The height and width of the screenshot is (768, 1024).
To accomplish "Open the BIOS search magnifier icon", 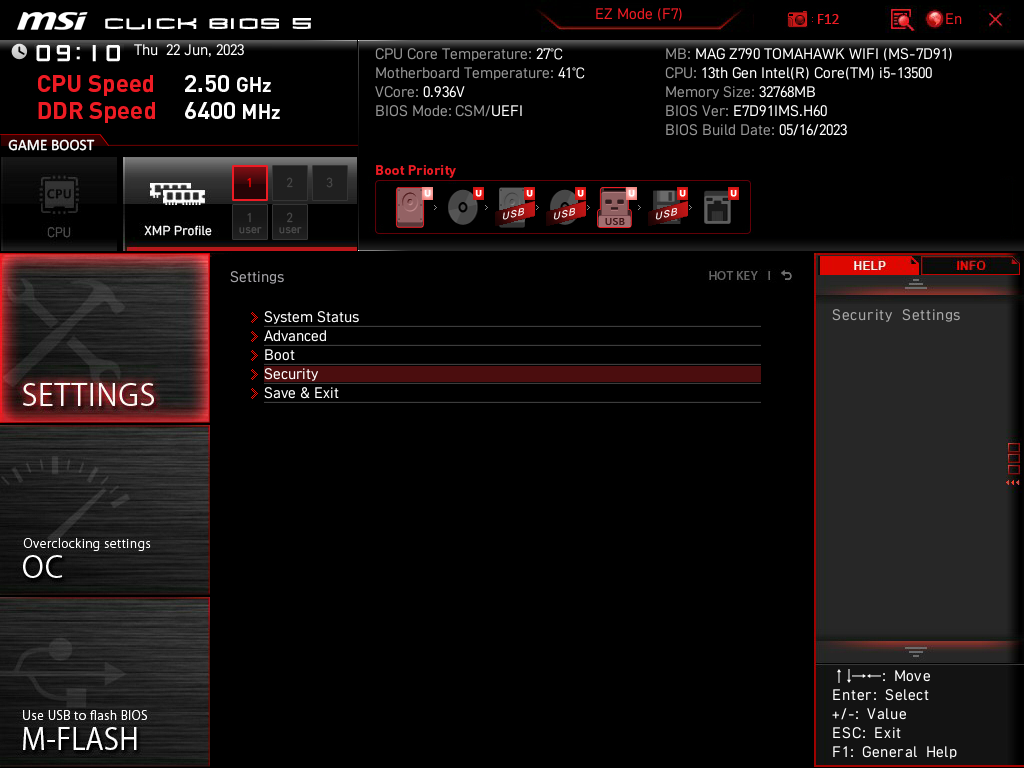I will click(x=901, y=20).
